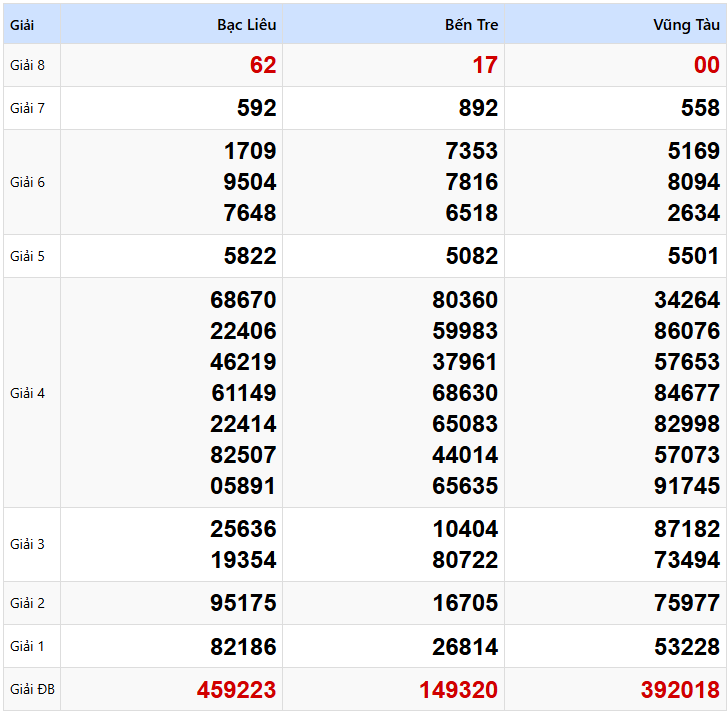This screenshot has height=712, width=728.
Task: Select Giải 2 number 75977
Action: click(x=687, y=603)
